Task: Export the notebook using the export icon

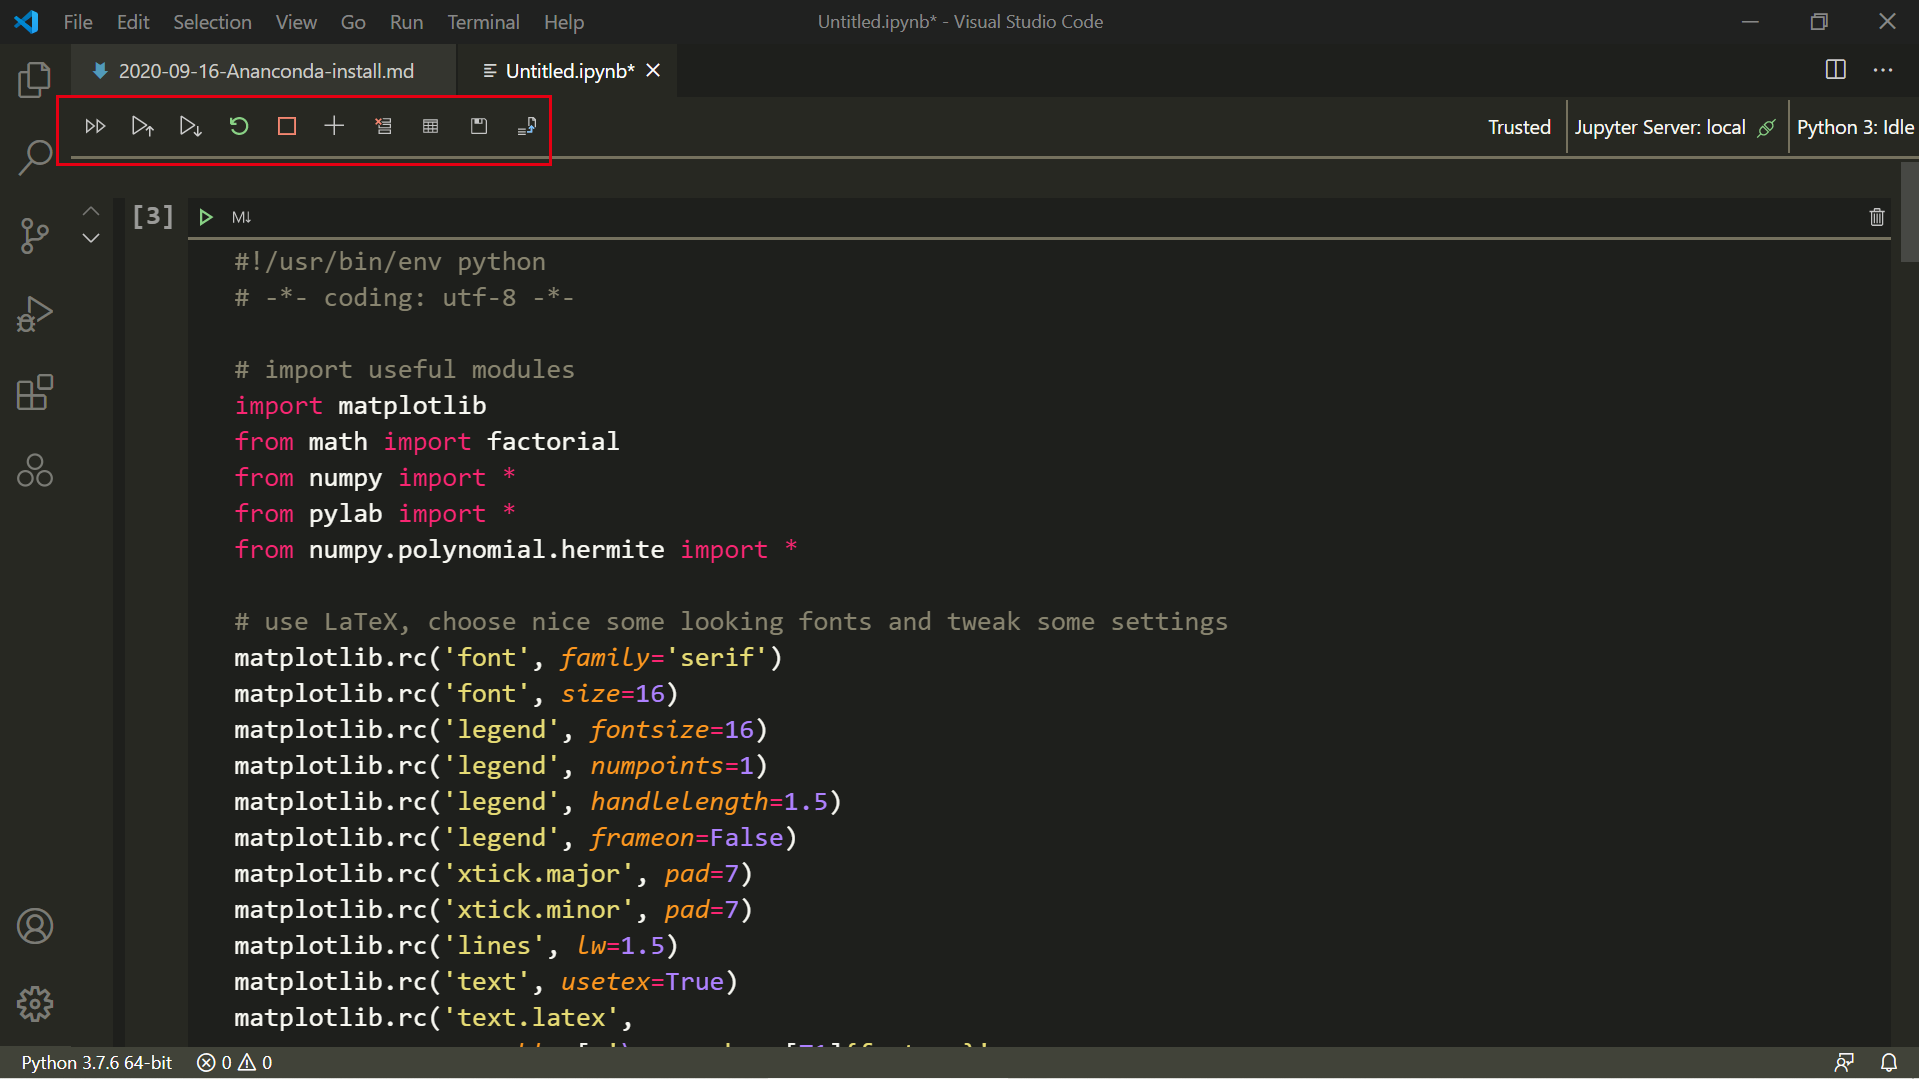Action: 527,126
